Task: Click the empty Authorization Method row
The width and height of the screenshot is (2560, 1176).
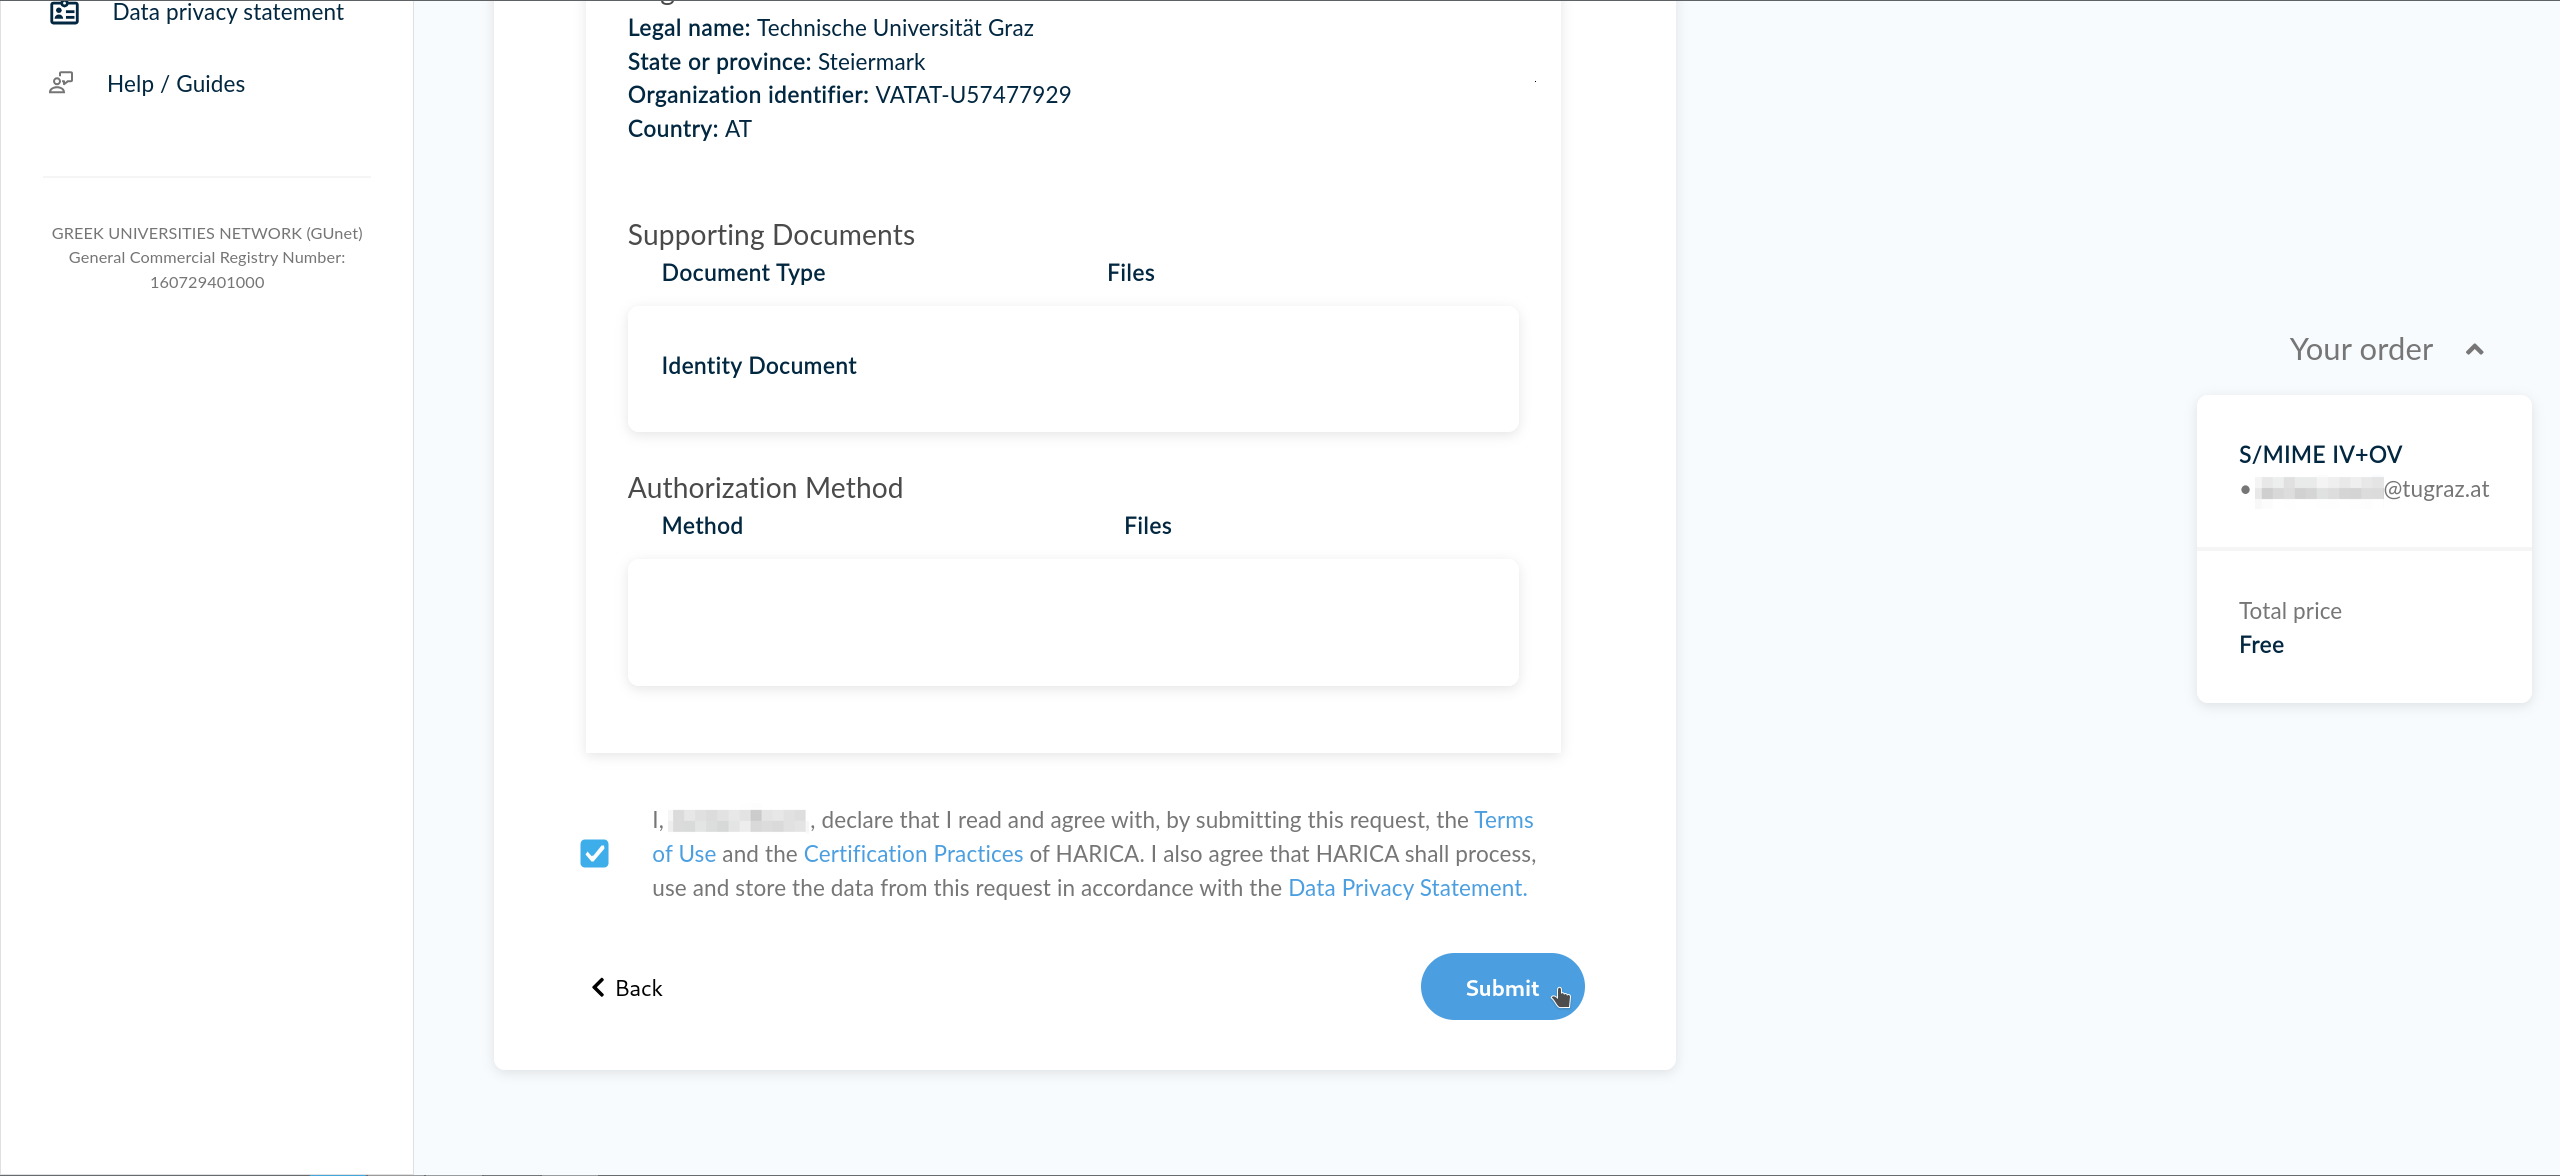Action: pyautogui.click(x=1073, y=622)
